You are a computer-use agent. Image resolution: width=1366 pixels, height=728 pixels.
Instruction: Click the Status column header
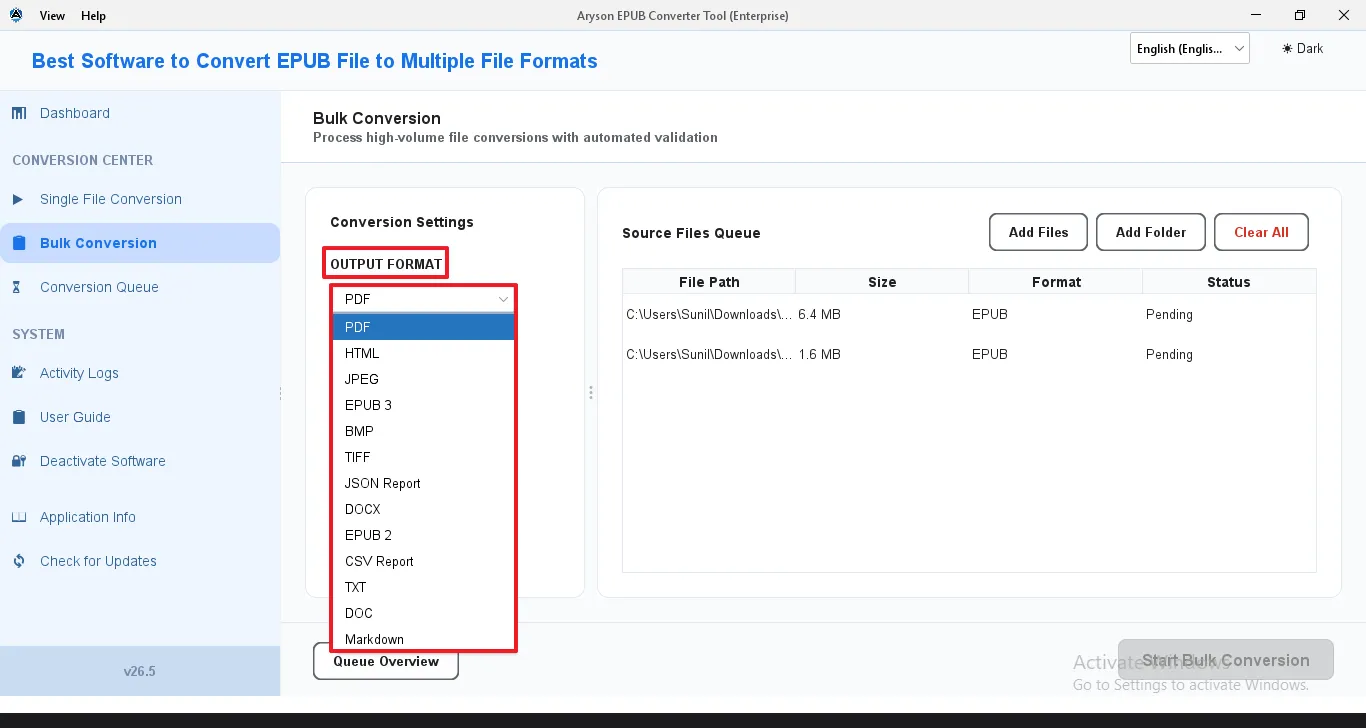tap(1229, 282)
